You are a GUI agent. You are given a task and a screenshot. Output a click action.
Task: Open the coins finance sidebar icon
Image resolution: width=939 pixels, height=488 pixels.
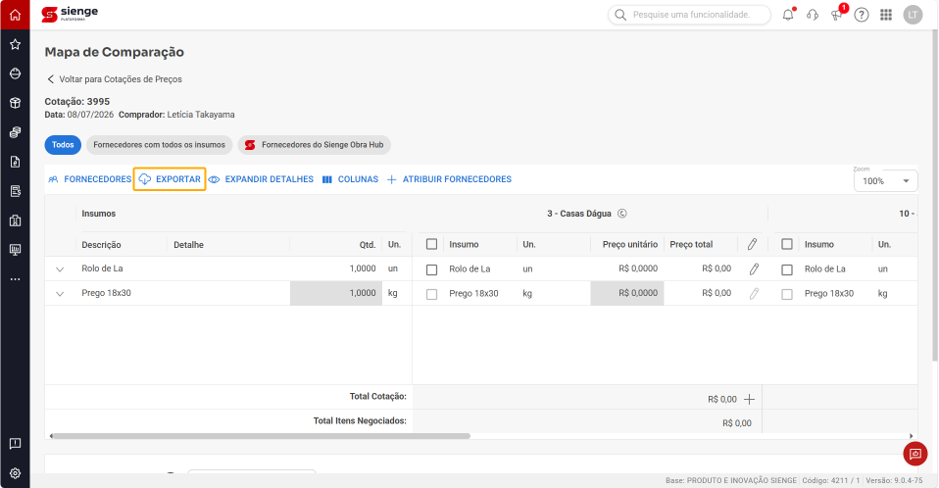[x=15, y=132]
